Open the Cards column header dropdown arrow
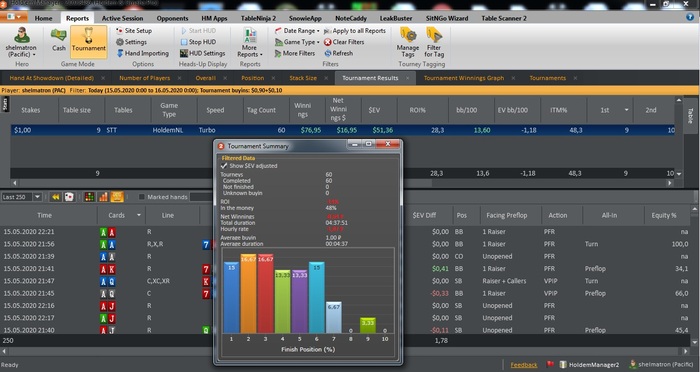Screen dimensions: 700x372 [138, 215]
